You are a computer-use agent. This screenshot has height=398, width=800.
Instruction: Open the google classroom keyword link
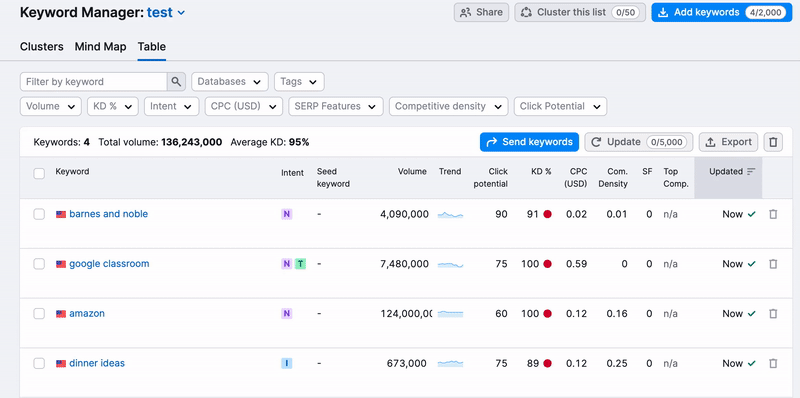pos(109,264)
